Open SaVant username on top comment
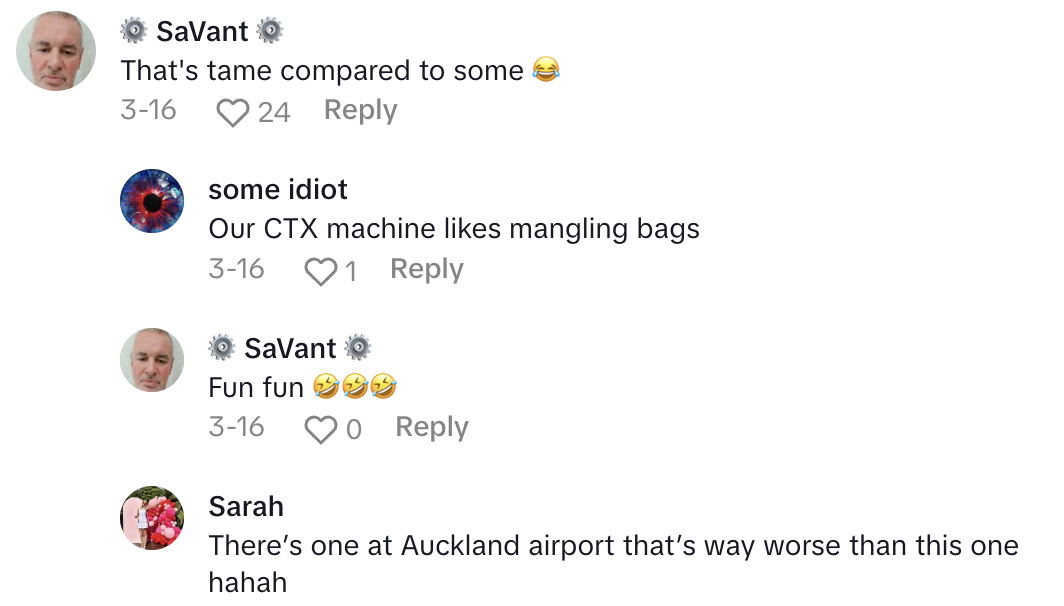This screenshot has height=606, width=1064. (x=202, y=32)
